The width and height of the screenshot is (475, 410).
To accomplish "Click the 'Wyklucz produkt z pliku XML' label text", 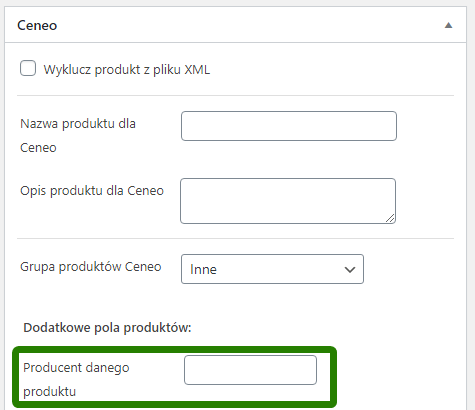I will click(127, 70).
